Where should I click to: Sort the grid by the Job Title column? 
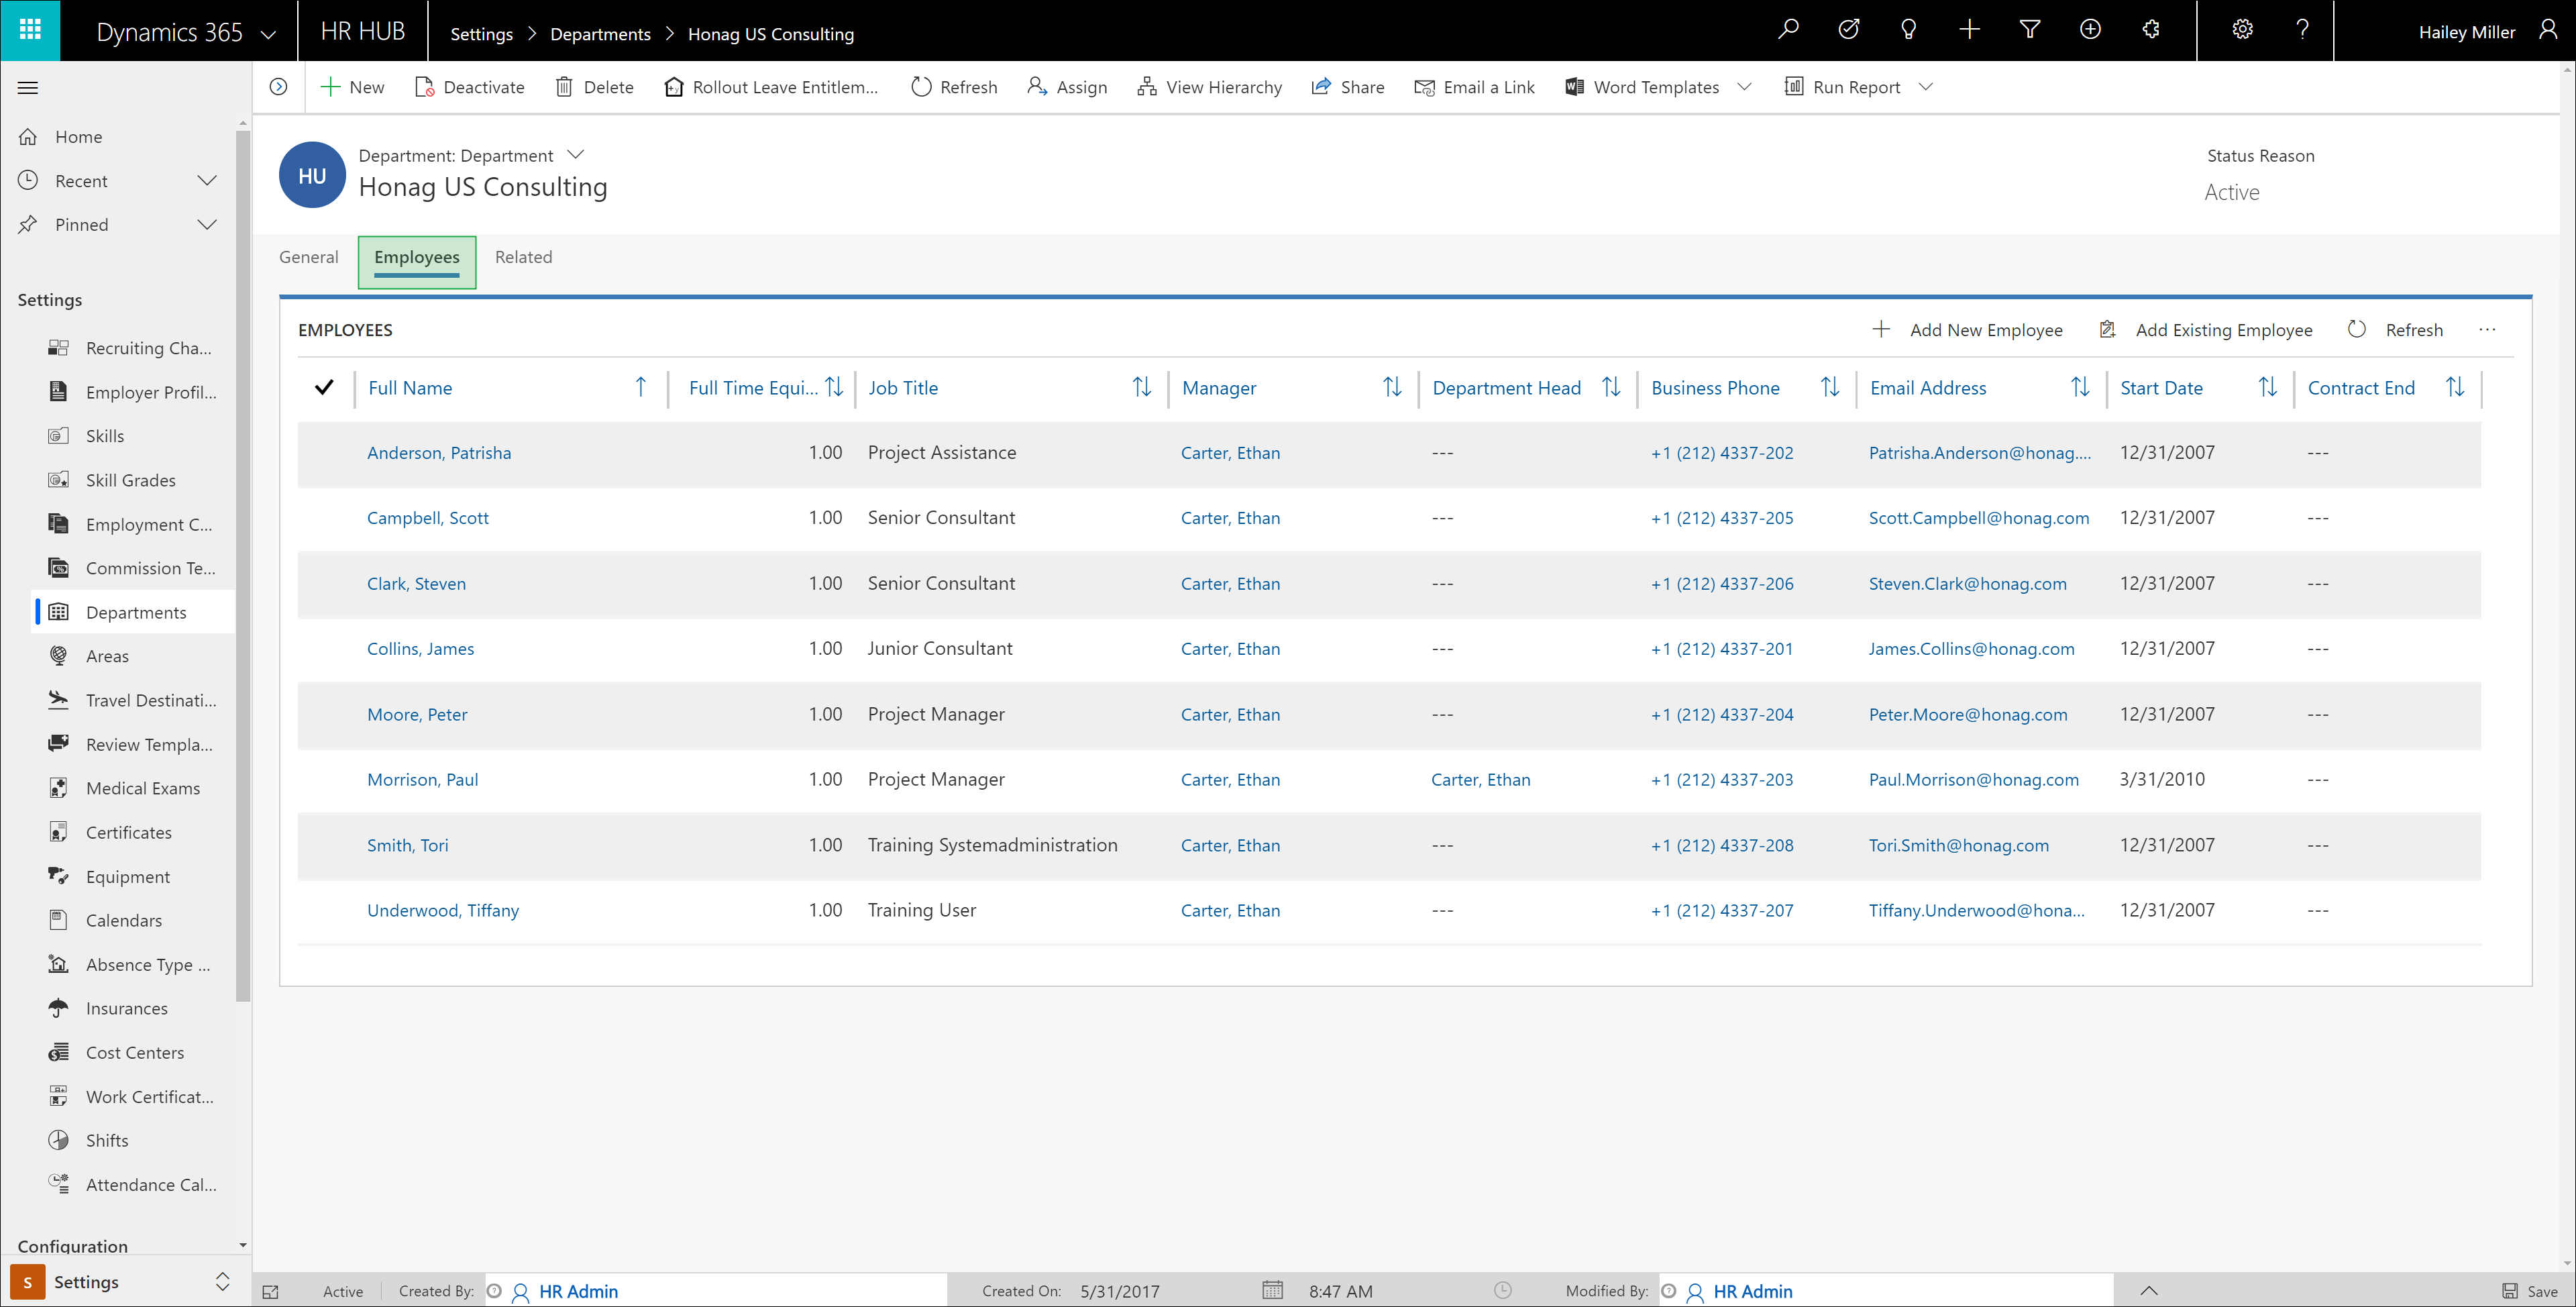903,388
